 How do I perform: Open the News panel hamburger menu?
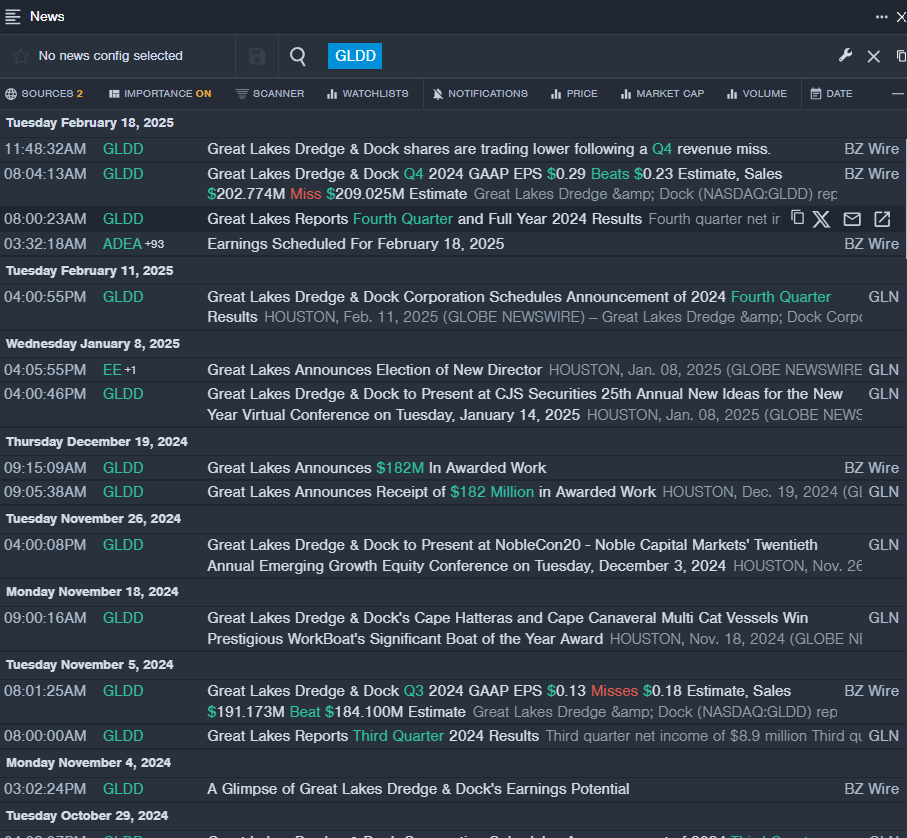tap(13, 16)
